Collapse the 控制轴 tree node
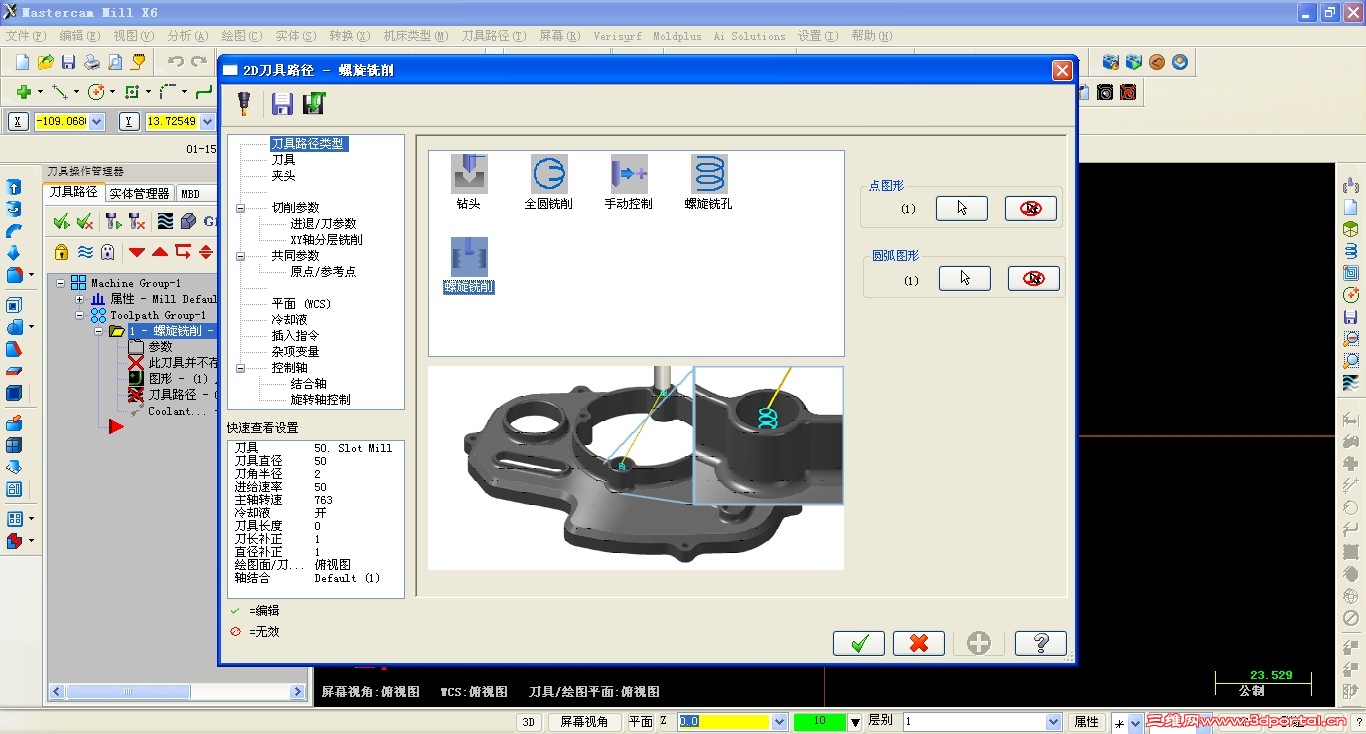The width and height of the screenshot is (1366, 734). (x=241, y=368)
